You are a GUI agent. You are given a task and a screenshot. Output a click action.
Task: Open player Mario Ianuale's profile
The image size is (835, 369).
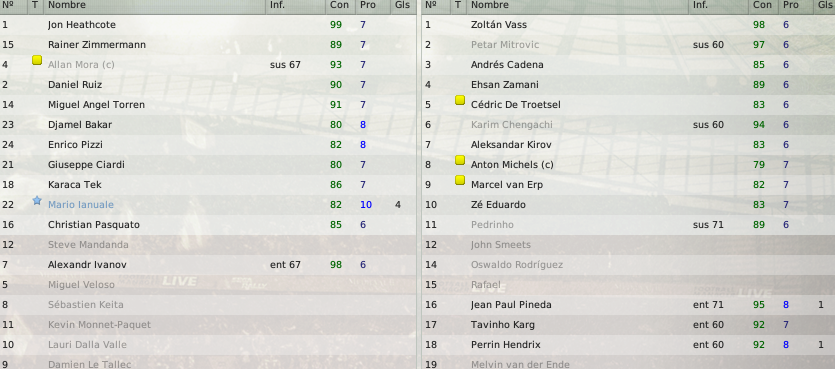pos(80,204)
